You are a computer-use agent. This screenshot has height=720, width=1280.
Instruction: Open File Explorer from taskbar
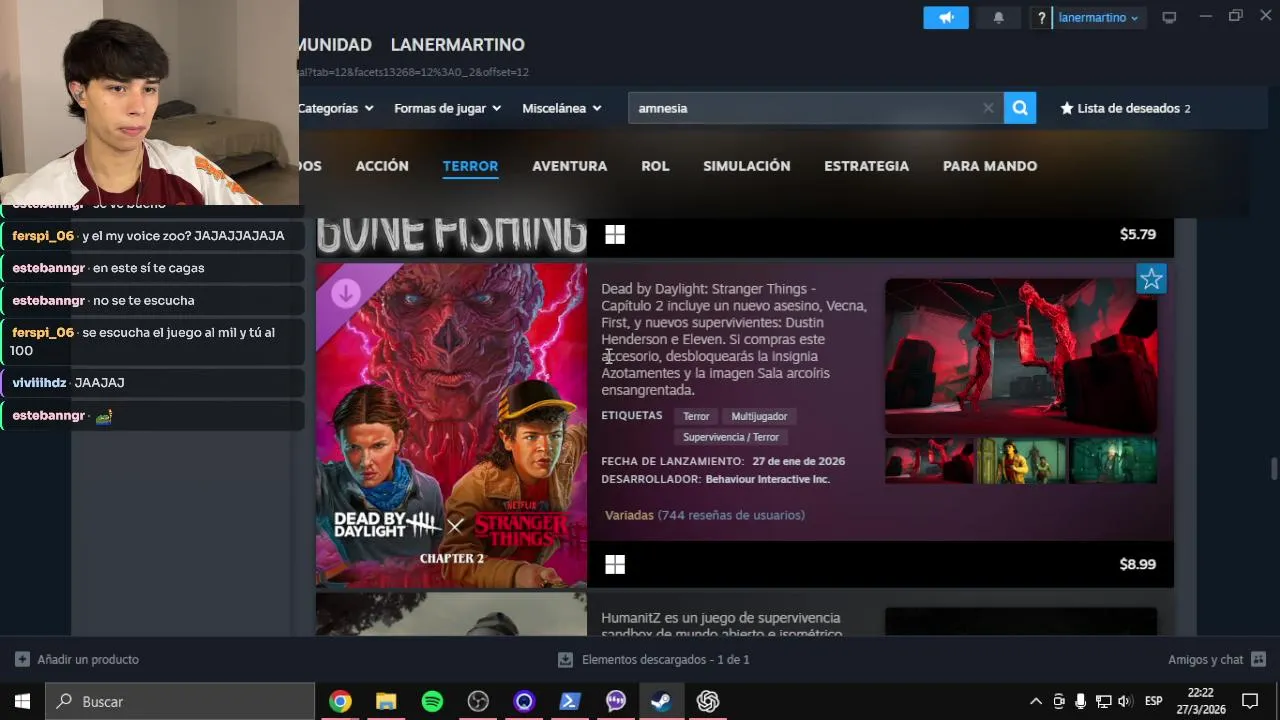point(386,701)
